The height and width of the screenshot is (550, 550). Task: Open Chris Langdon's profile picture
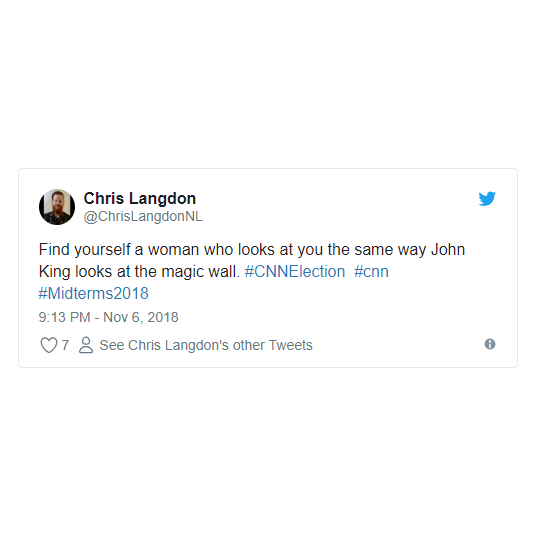(57, 207)
